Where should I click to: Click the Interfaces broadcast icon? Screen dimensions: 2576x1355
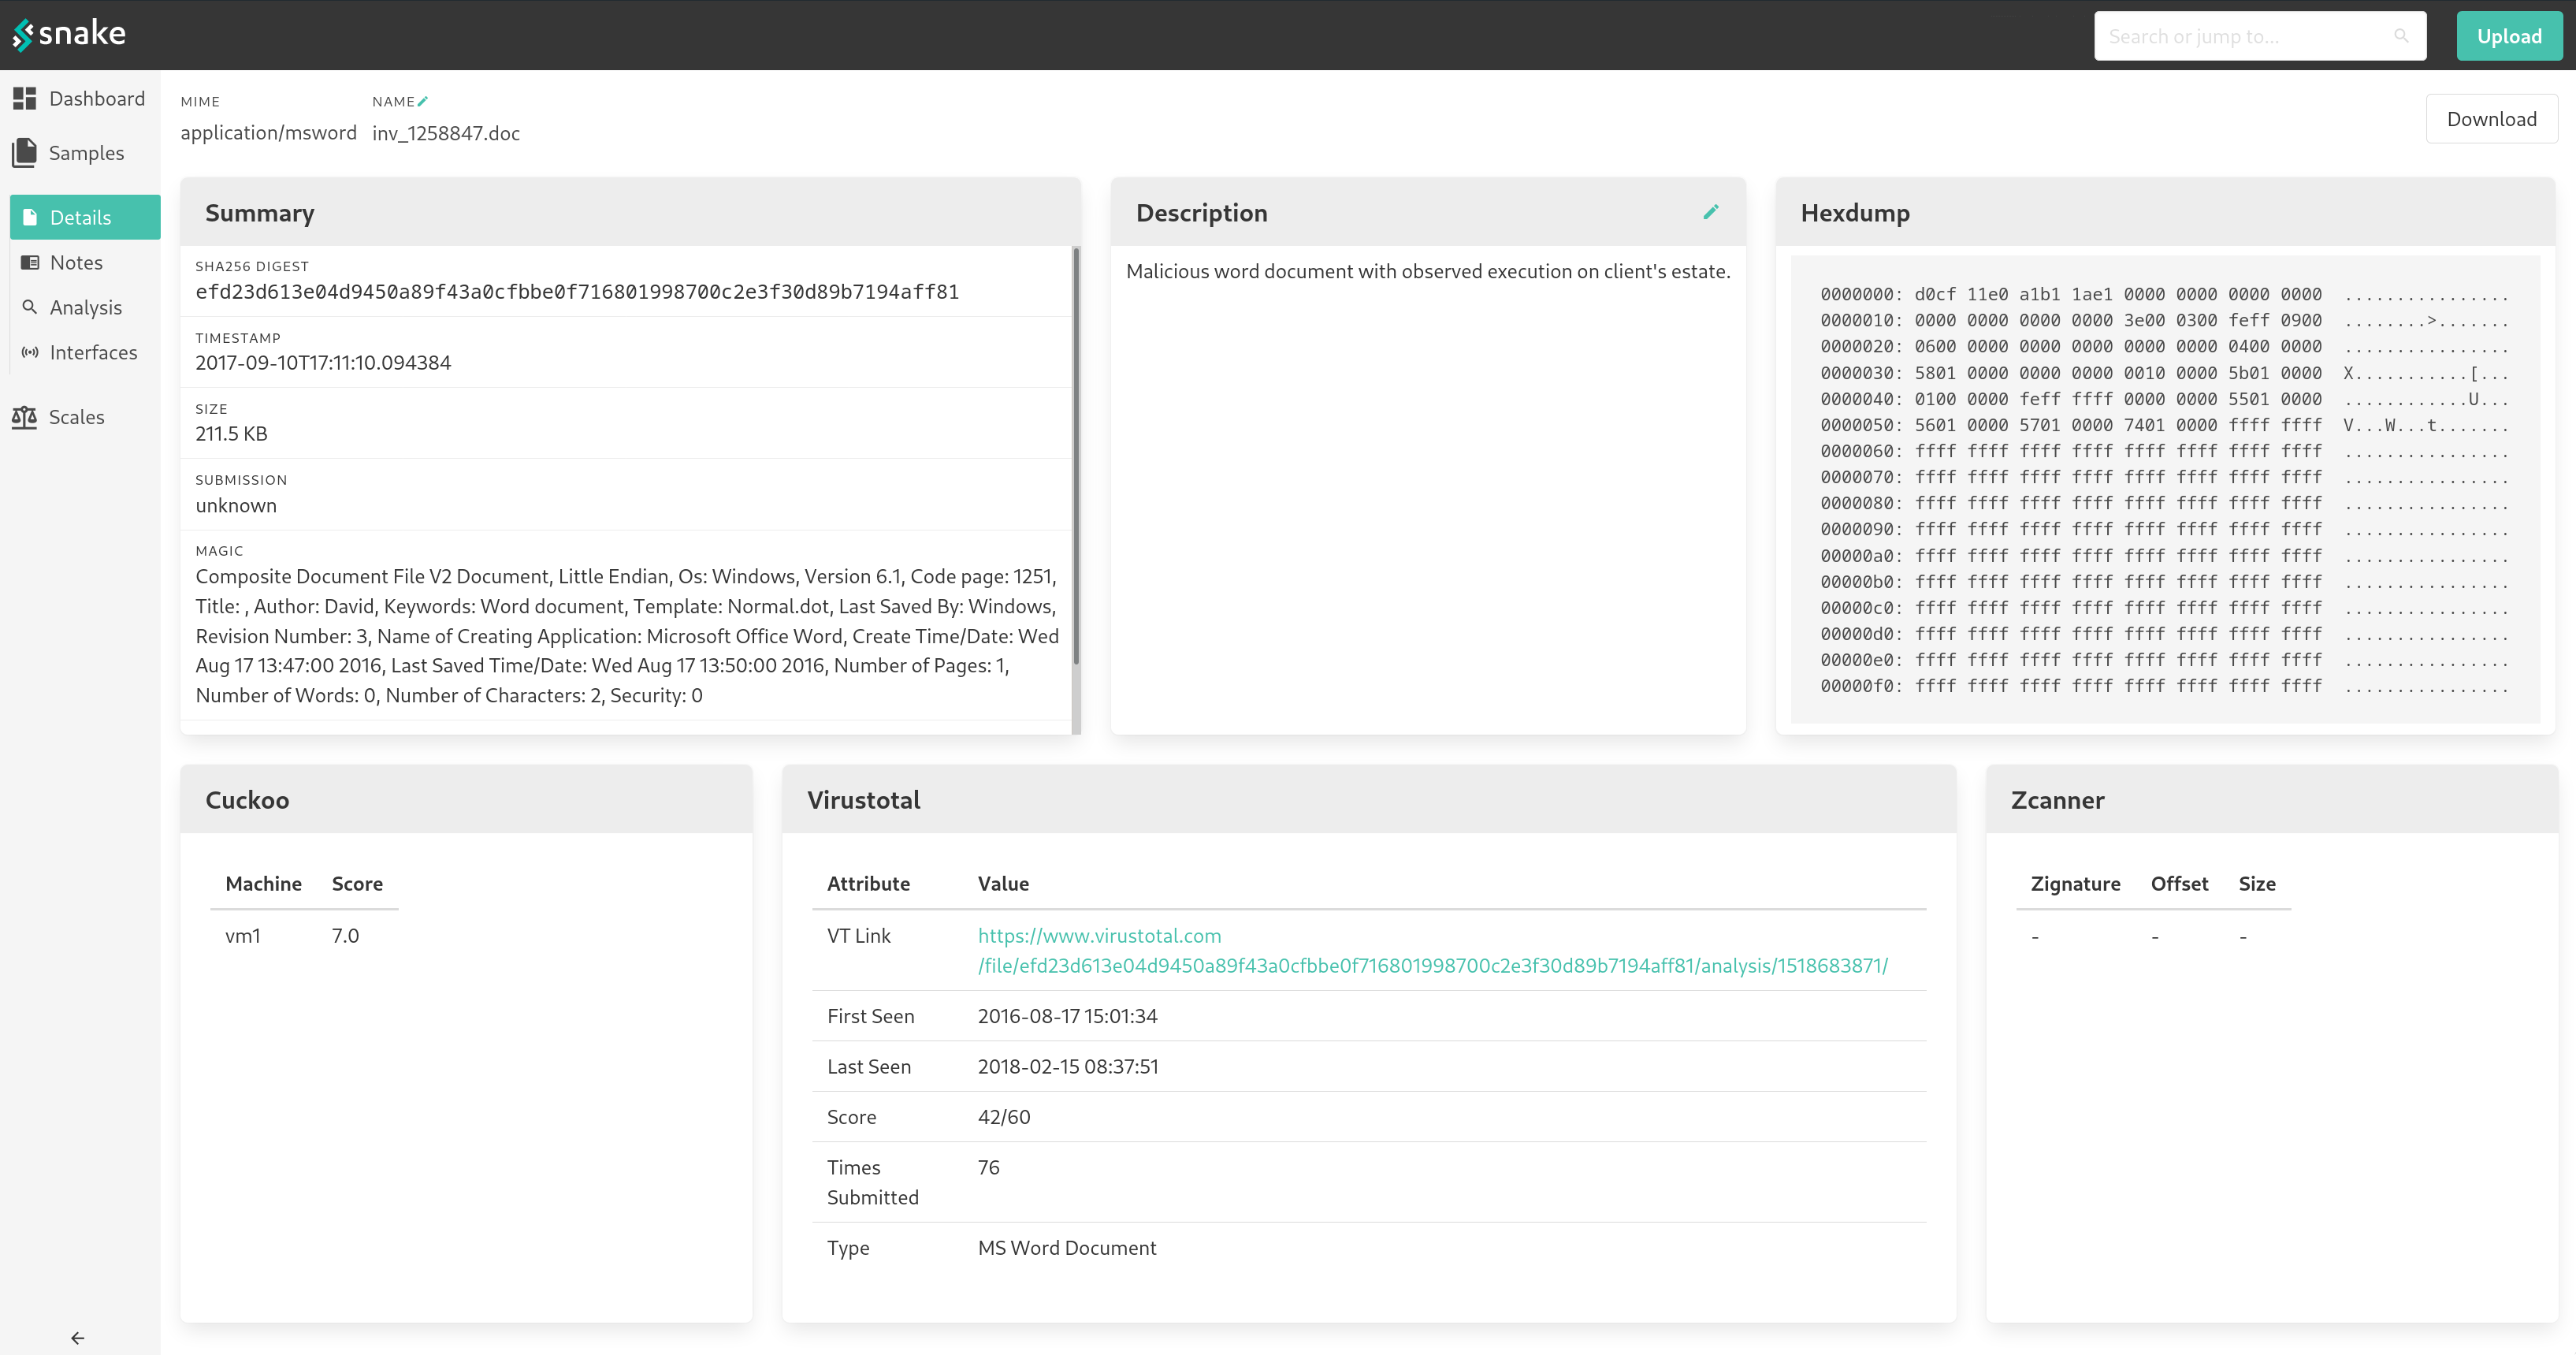[x=30, y=352]
